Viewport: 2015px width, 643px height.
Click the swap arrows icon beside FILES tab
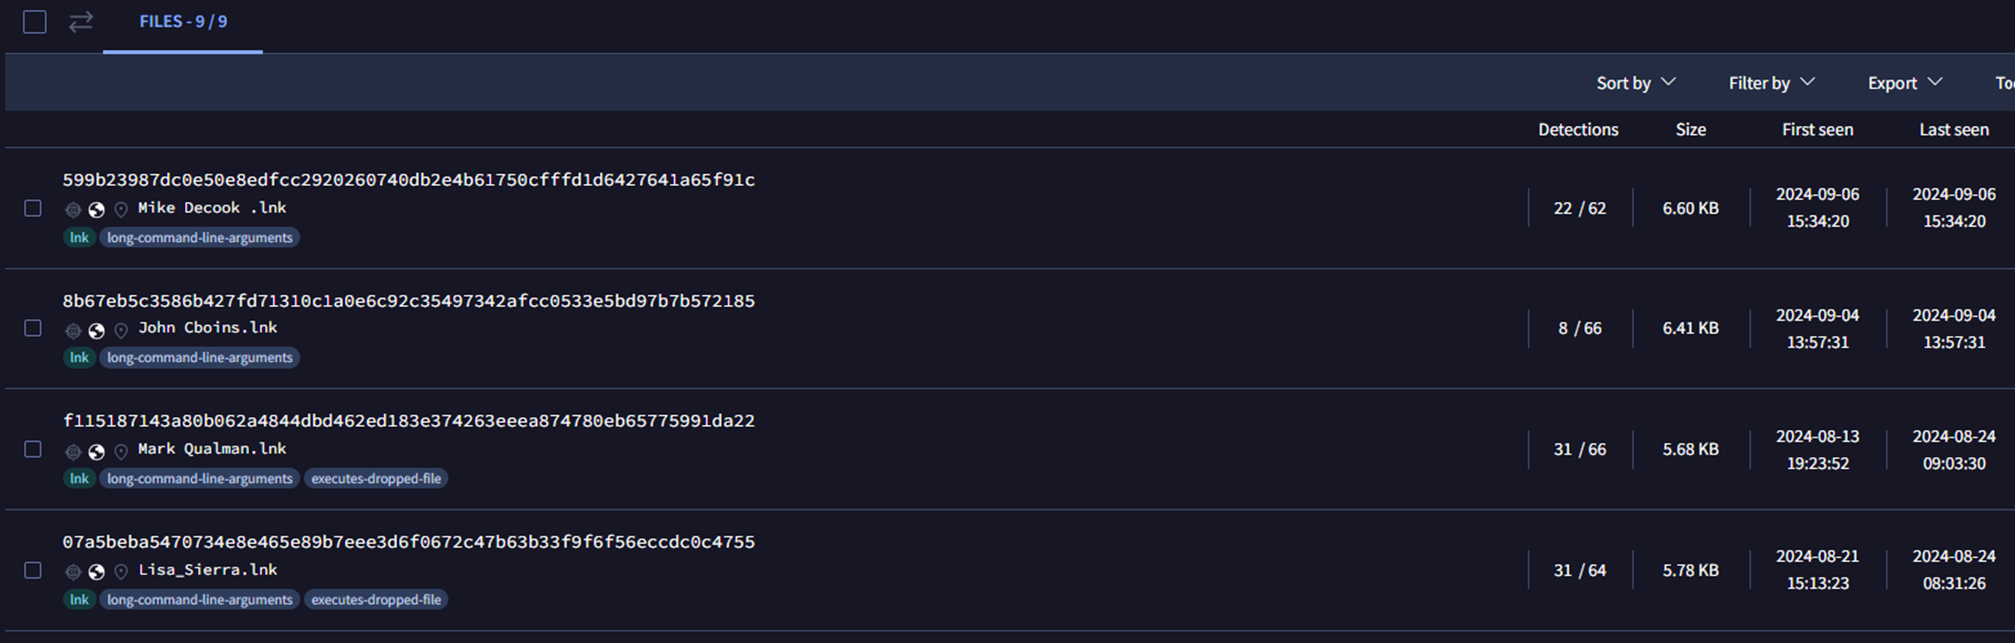[x=81, y=22]
